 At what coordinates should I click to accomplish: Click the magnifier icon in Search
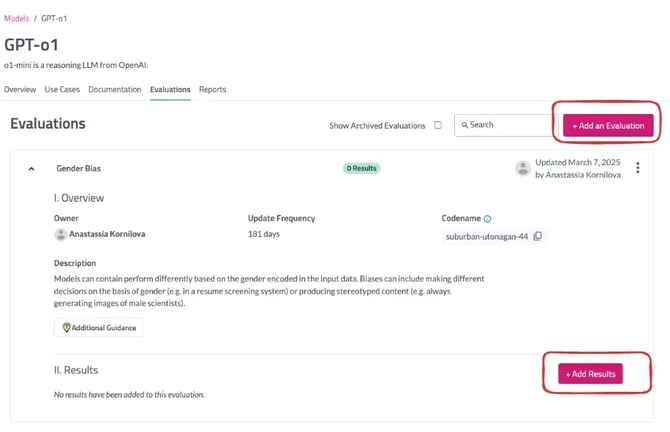tap(464, 125)
